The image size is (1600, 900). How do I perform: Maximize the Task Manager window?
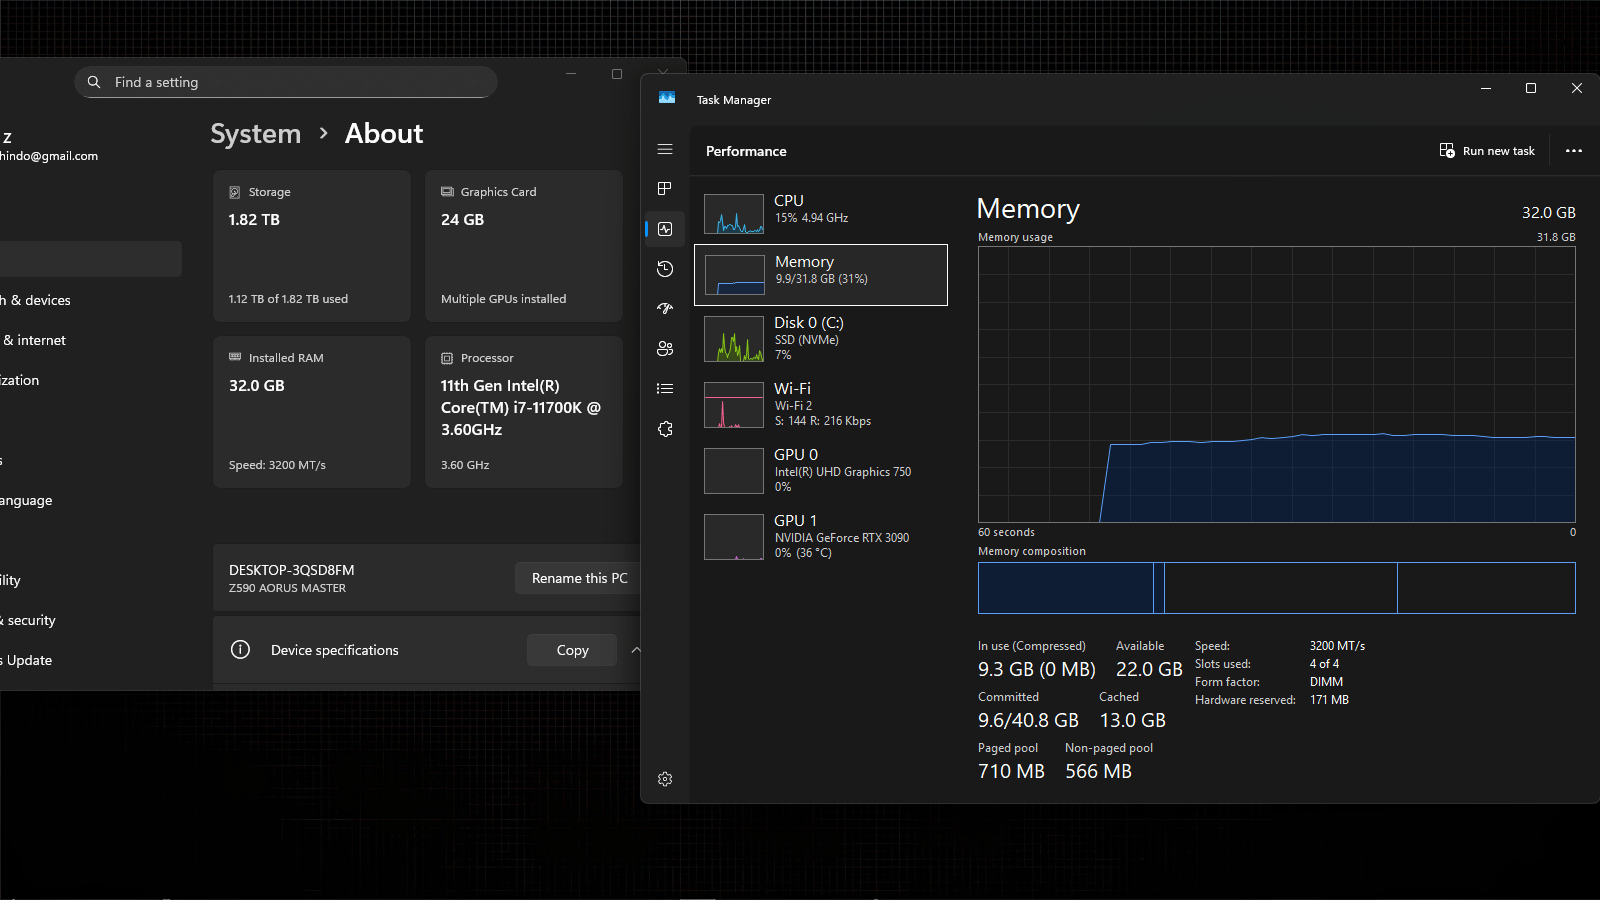(1531, 88)
